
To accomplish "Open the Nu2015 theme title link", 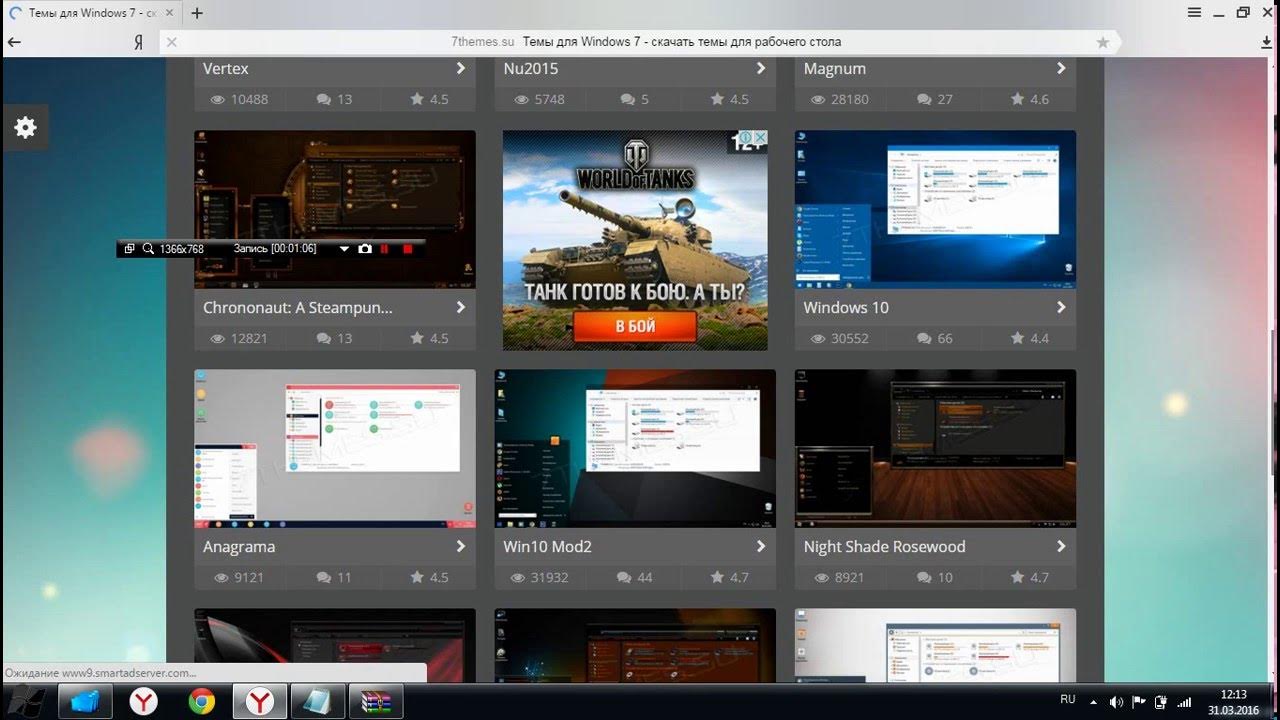I will [531, 68].
